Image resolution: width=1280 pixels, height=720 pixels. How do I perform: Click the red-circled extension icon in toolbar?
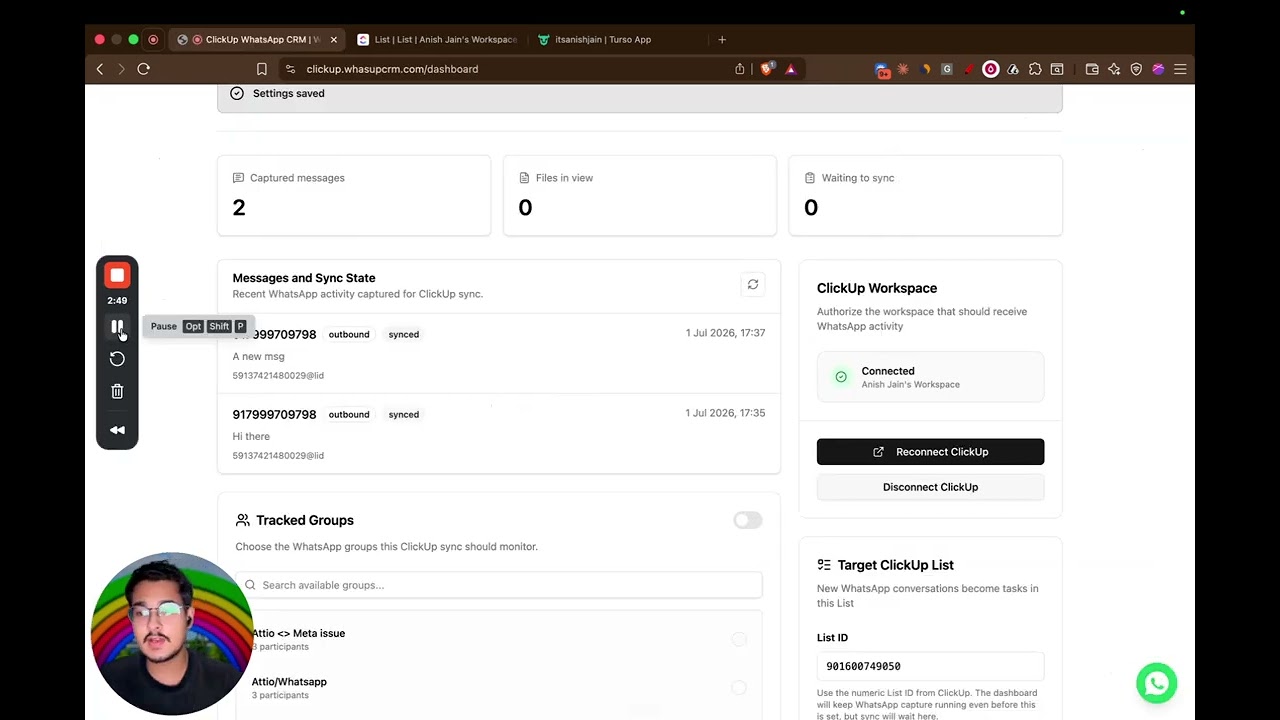990,69
